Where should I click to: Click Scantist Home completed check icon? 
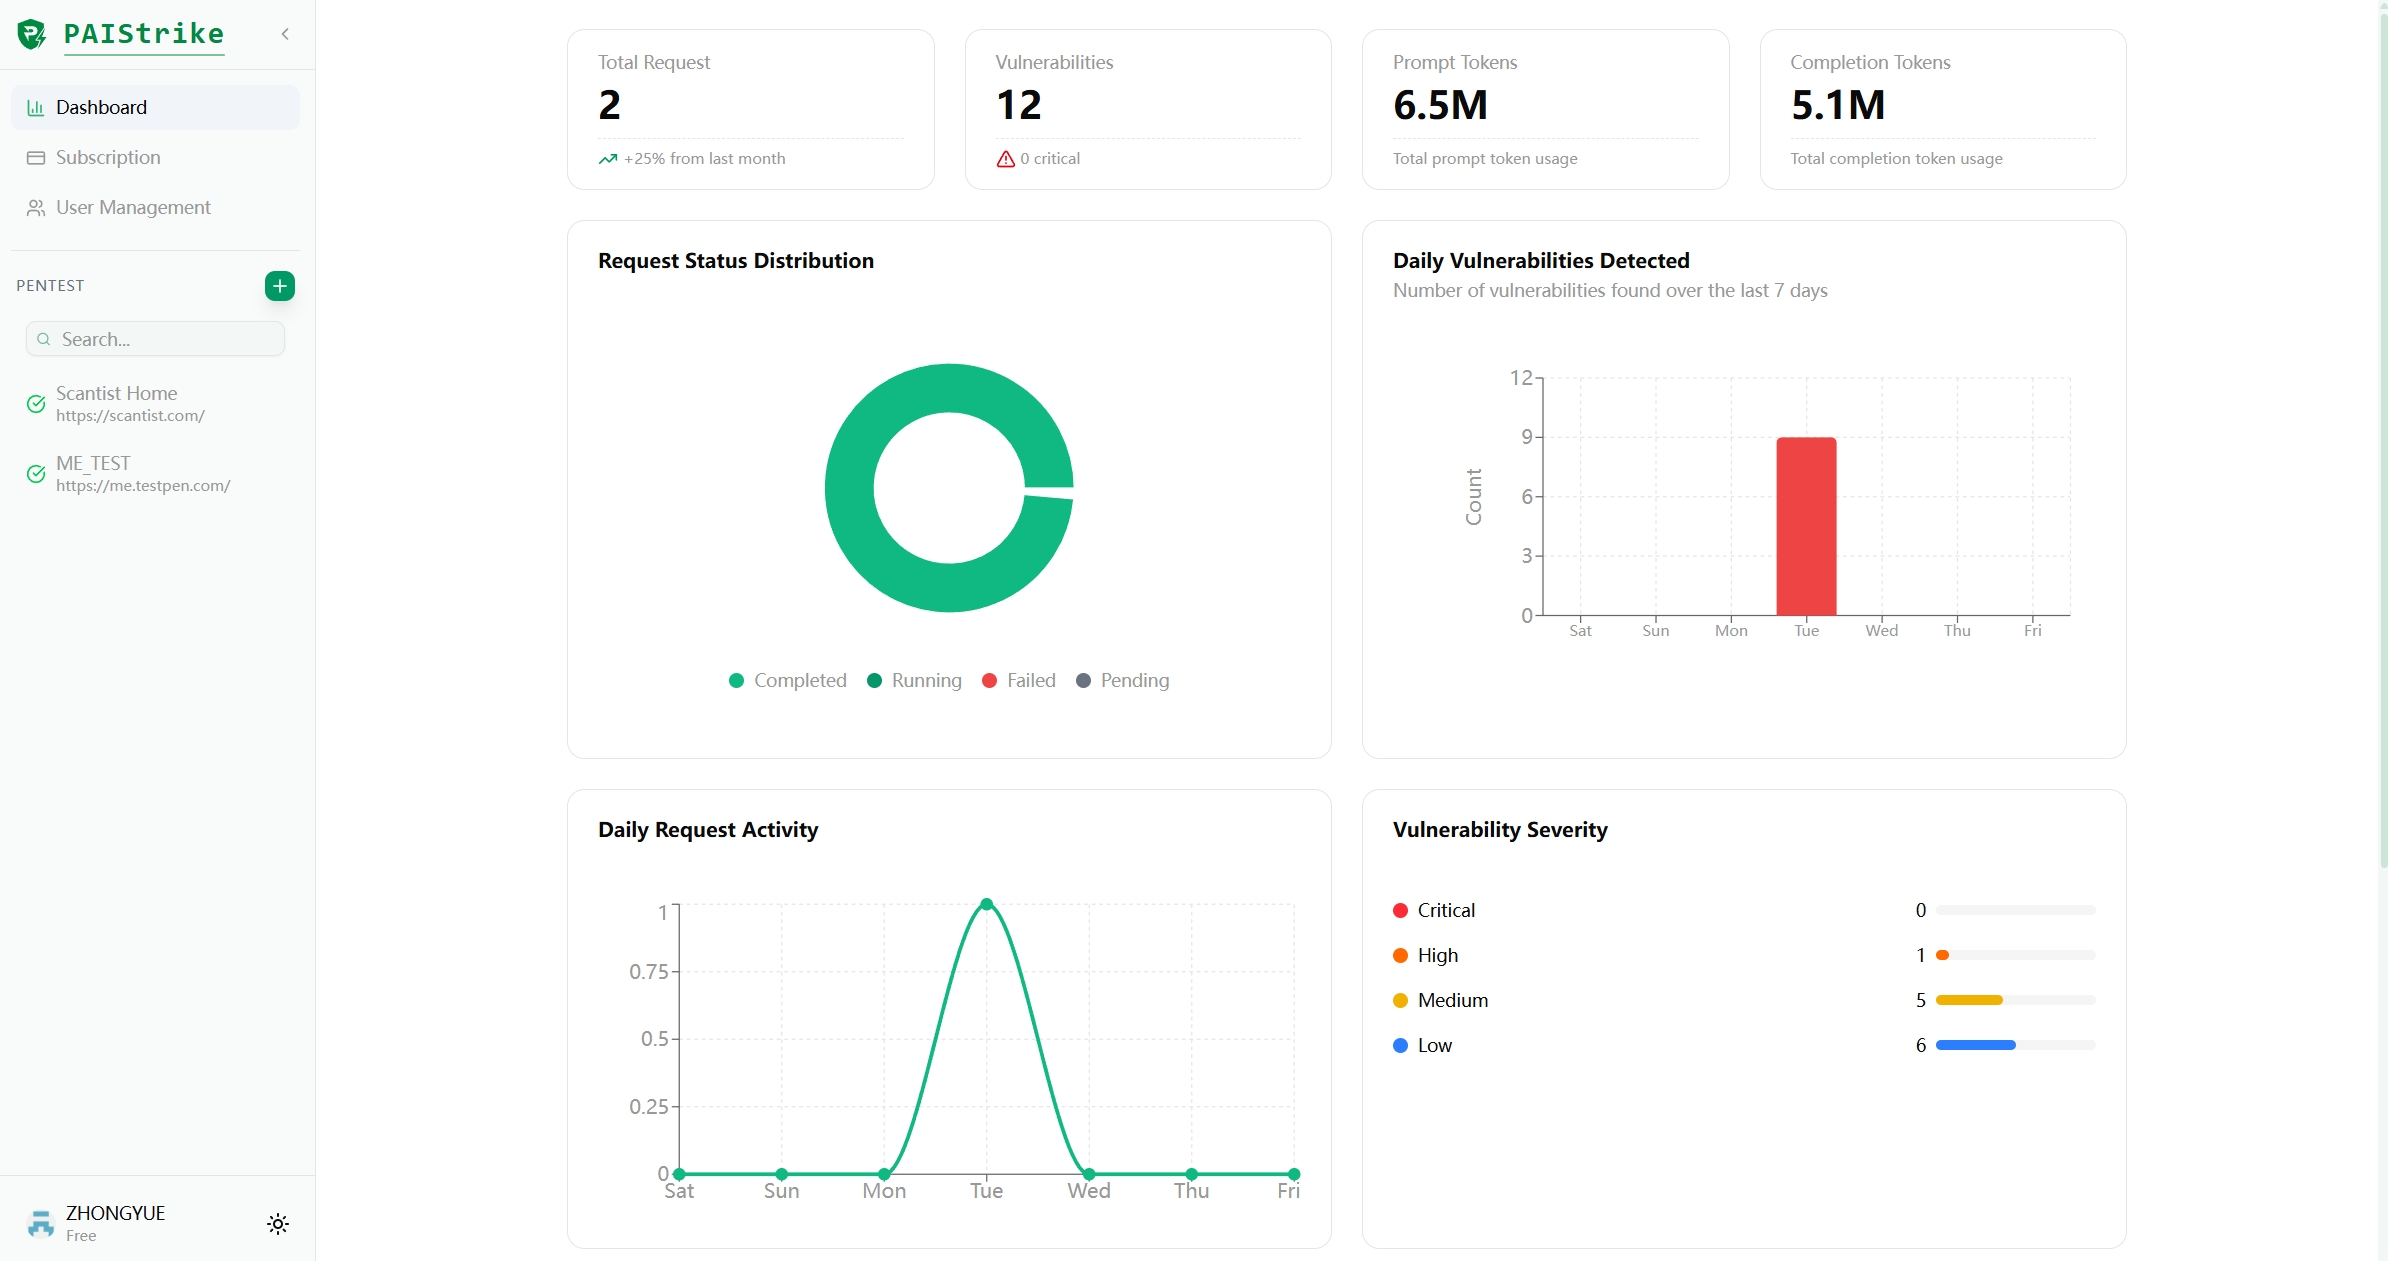point(36,404)
